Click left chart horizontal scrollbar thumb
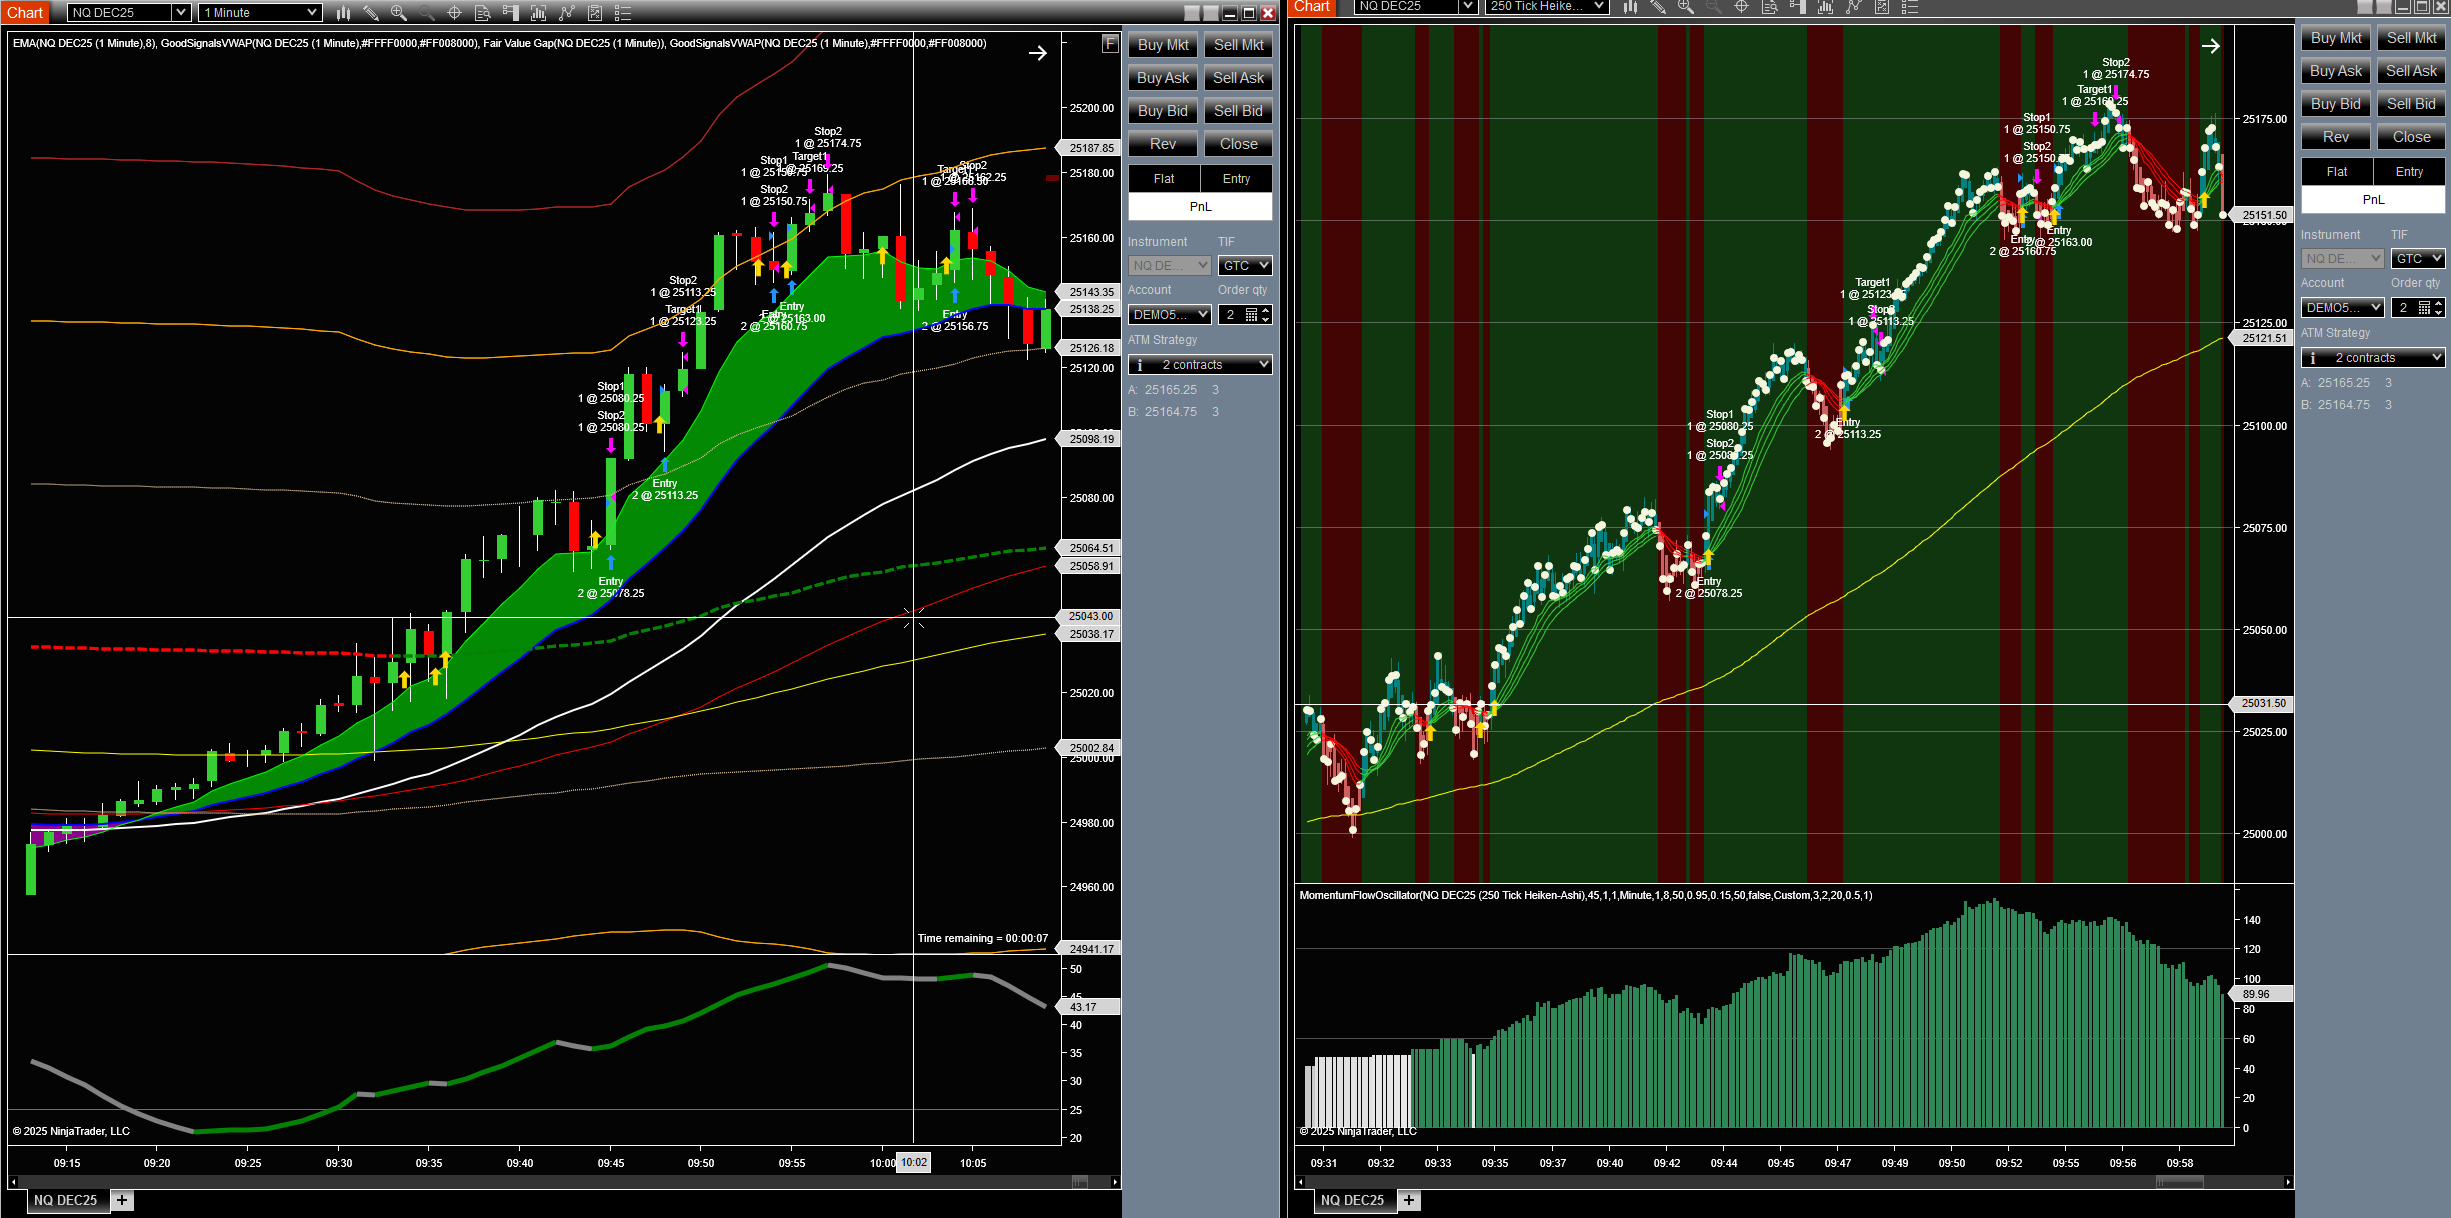 1079,1182
